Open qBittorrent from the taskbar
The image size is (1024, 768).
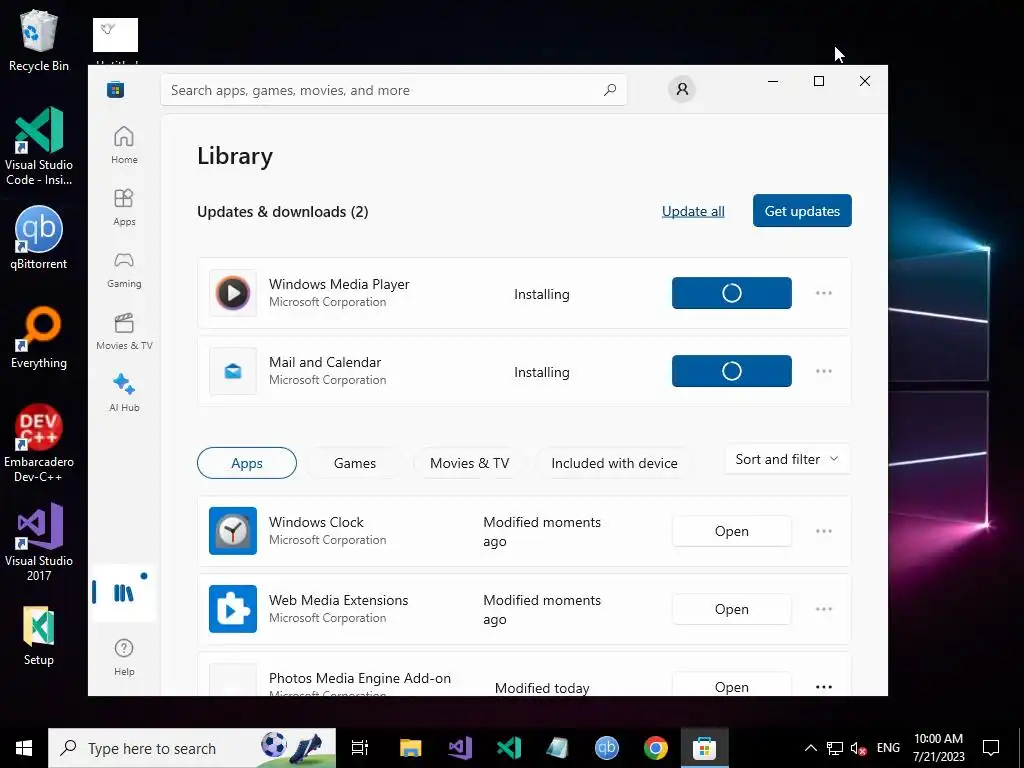[x=607, y=748]
